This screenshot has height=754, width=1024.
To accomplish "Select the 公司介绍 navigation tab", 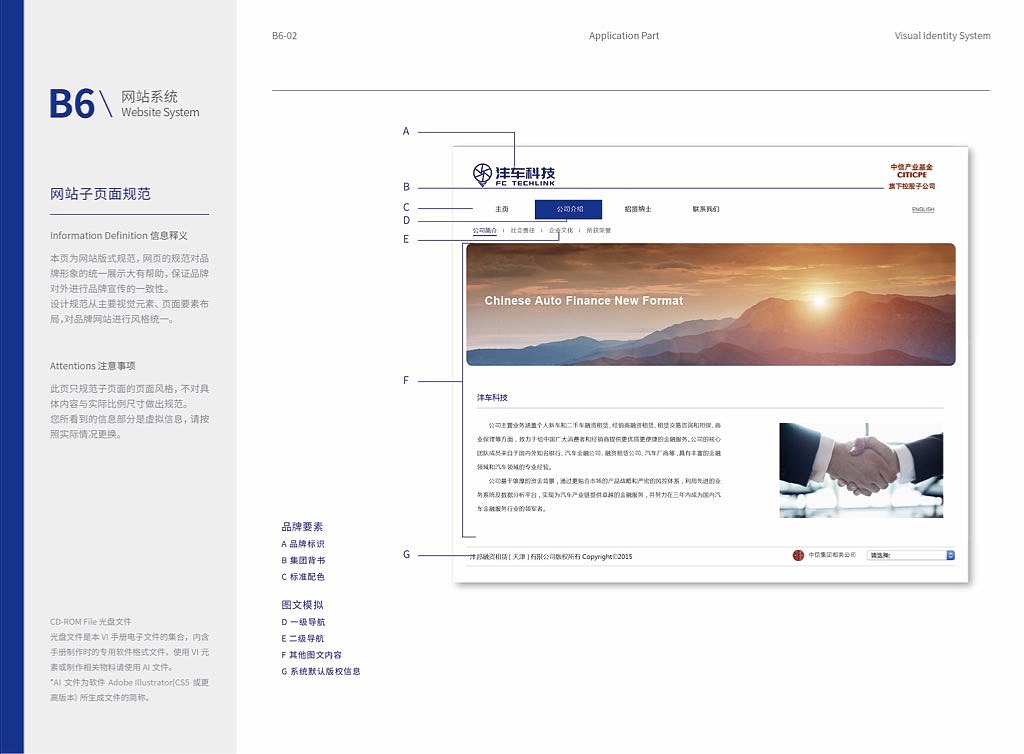I will click(x=567, y=206).
